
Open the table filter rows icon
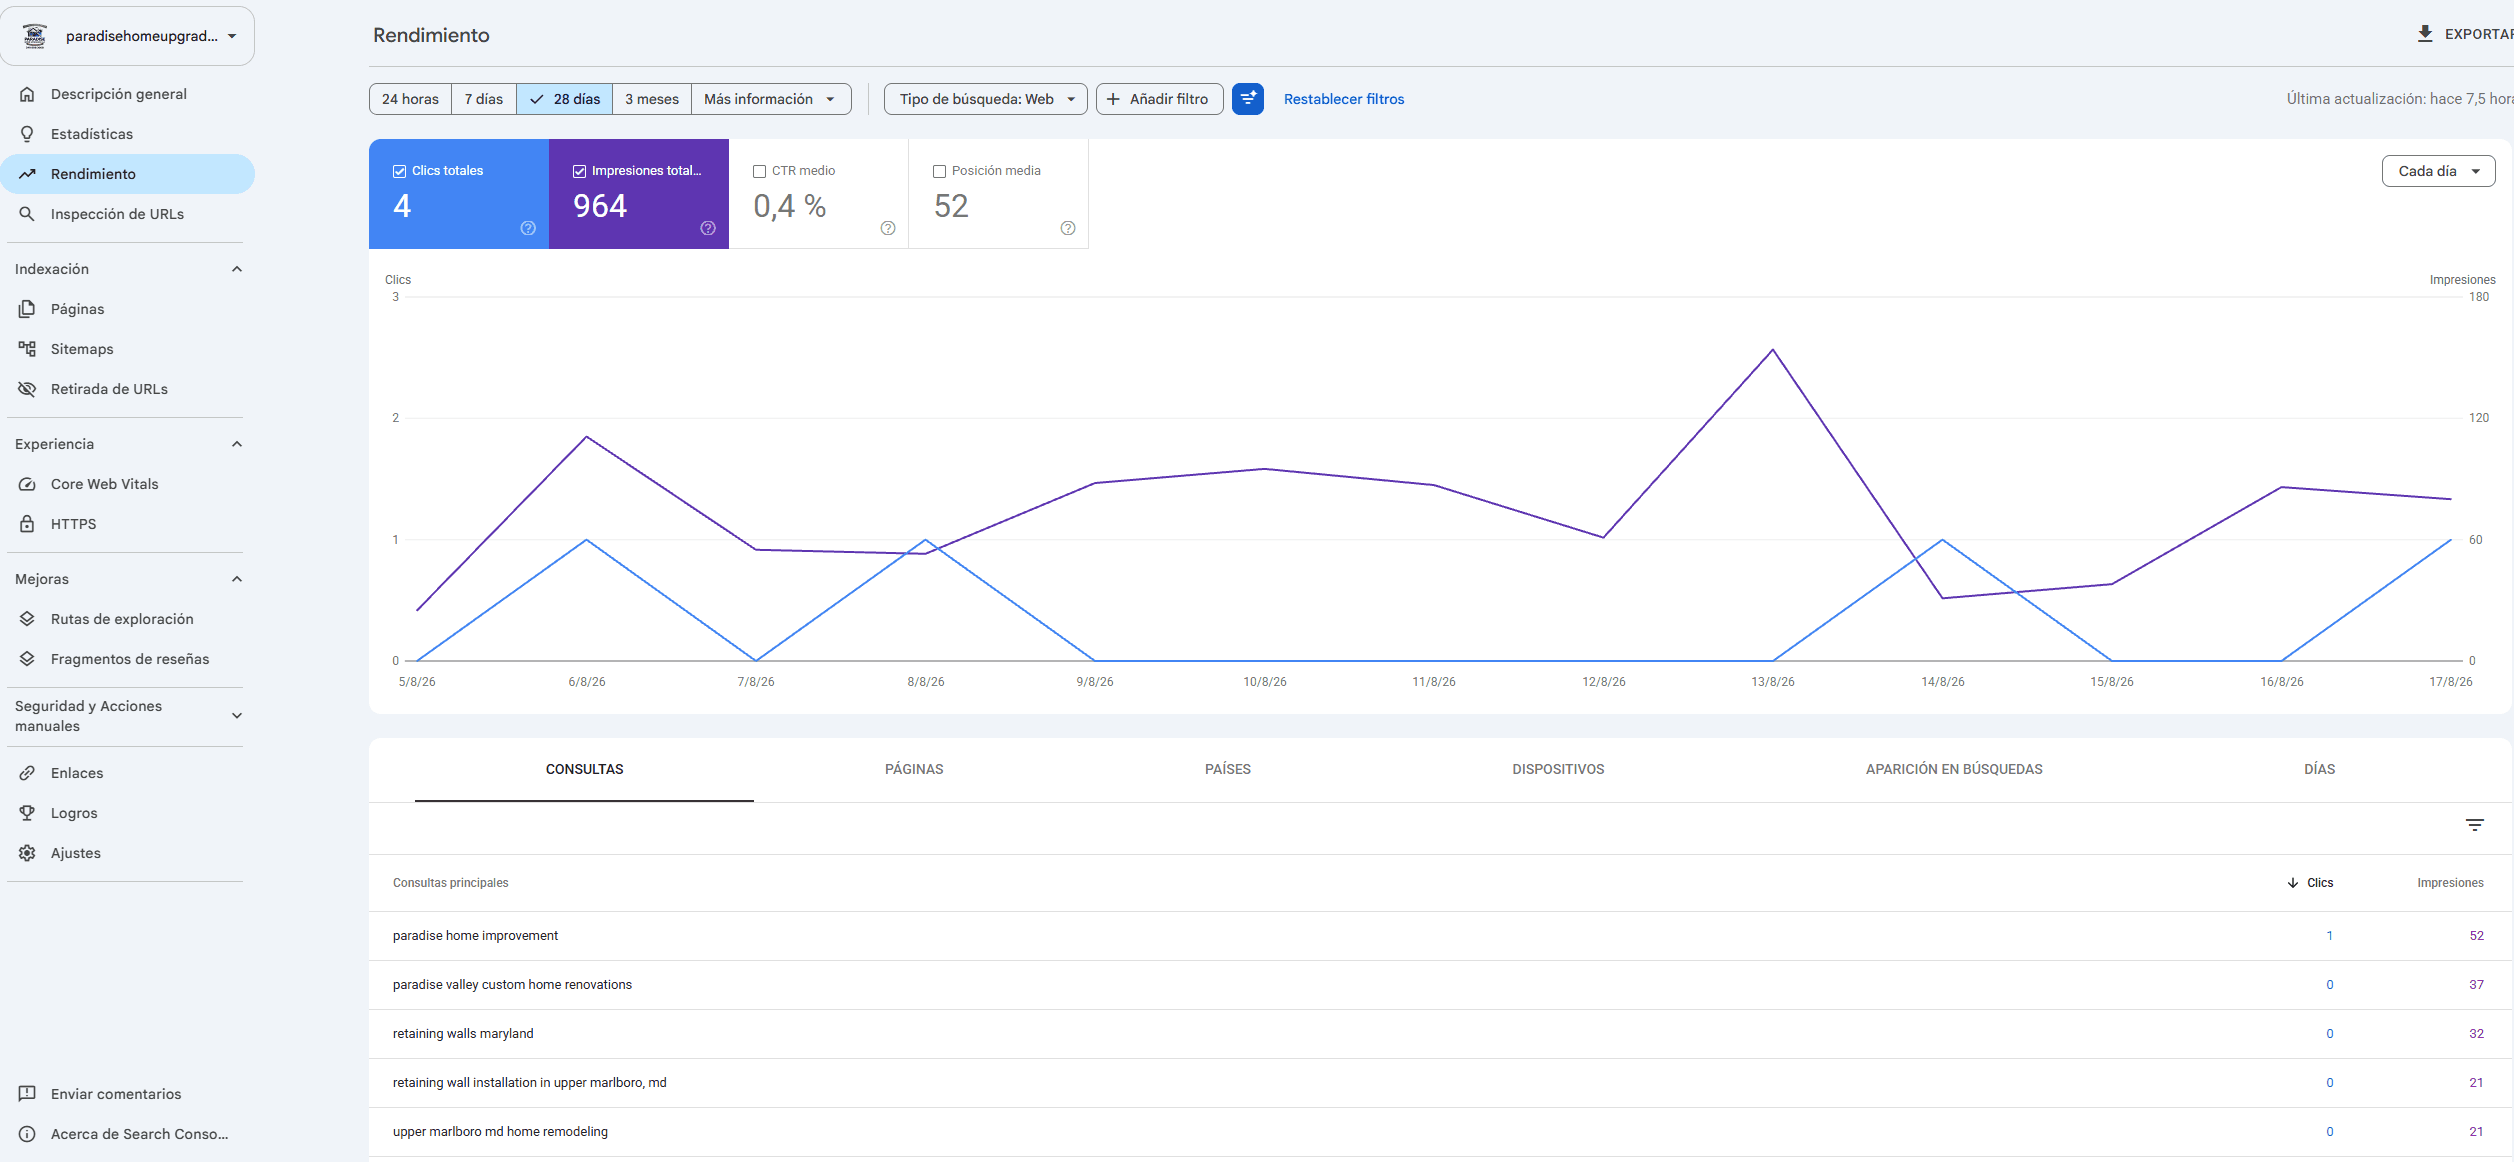click(2475, 825)
